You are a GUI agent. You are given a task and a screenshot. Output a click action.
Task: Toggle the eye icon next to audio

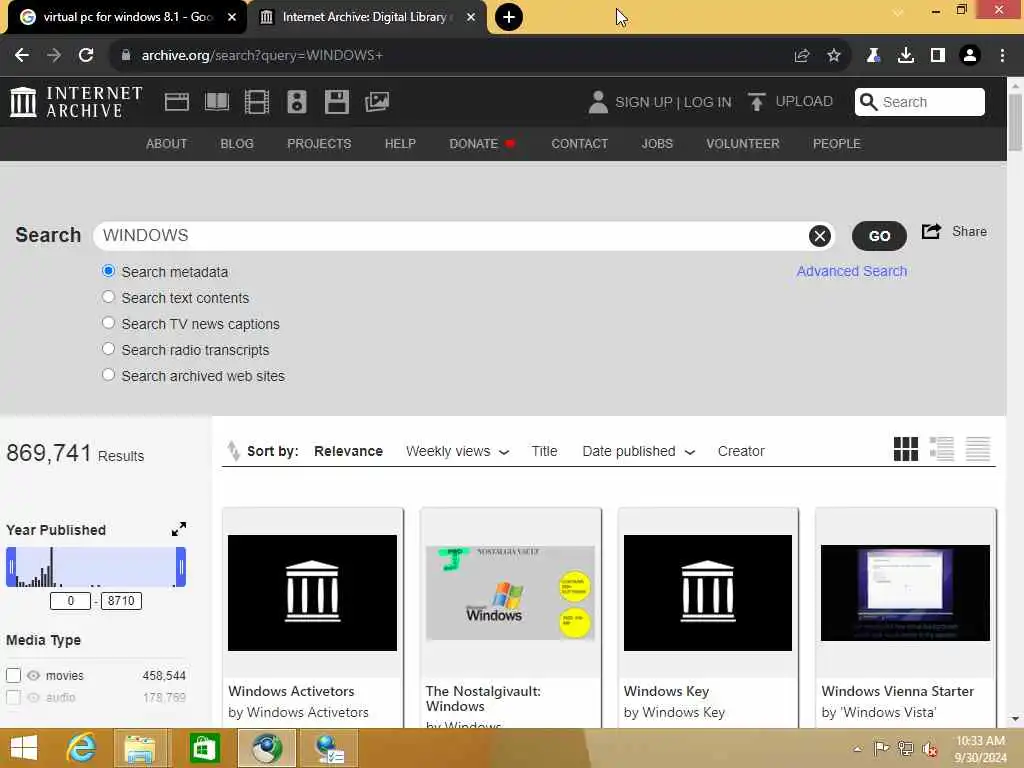(x=33, y=697)
